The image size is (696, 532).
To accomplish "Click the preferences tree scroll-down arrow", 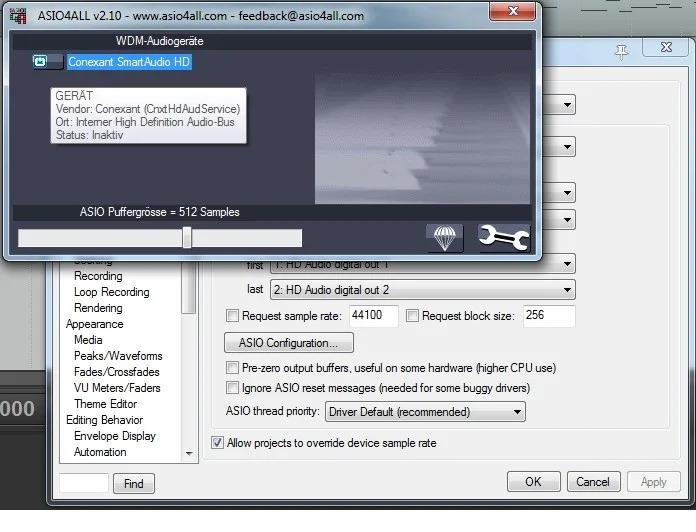I will [190, 453].
